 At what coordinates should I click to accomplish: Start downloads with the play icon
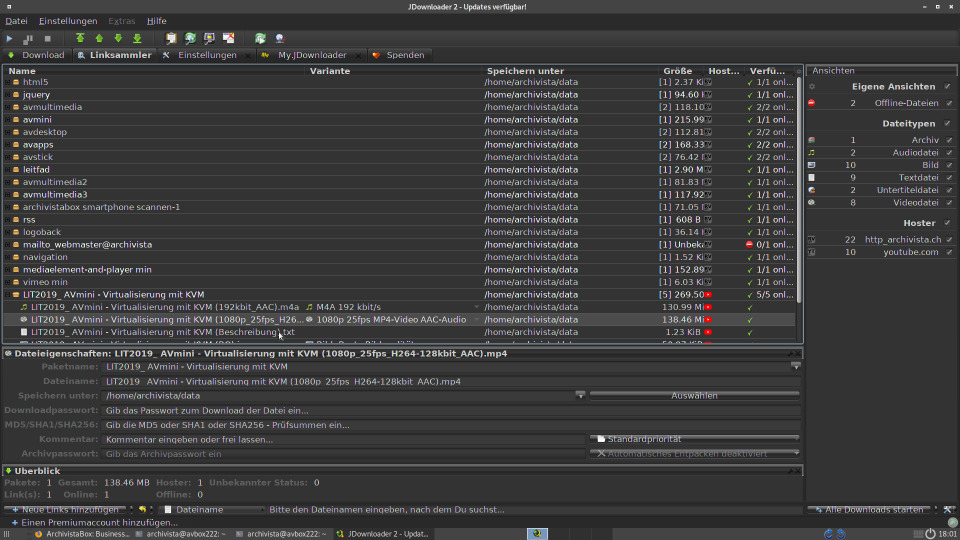(9, 39)
